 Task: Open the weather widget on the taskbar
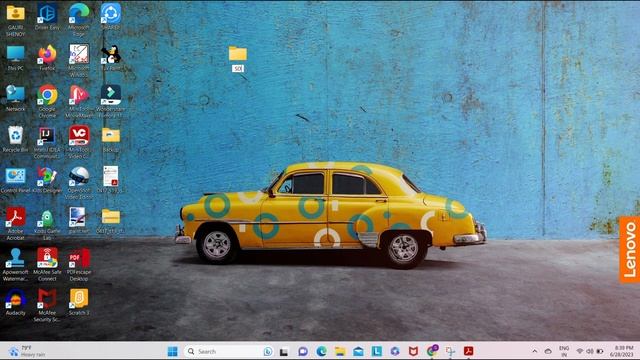tap(27, 351)
